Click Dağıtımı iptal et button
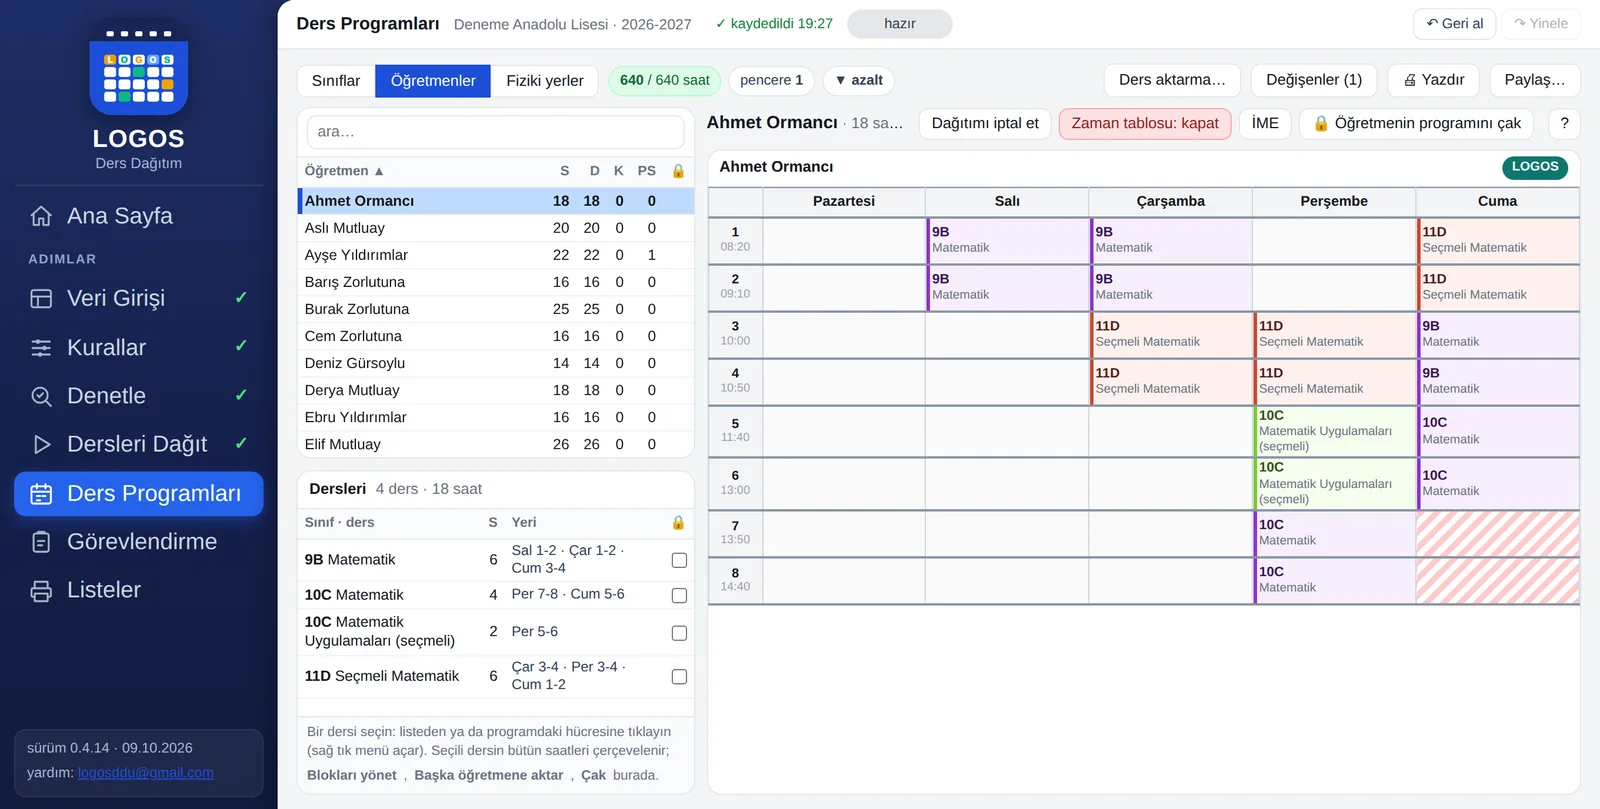The height and width of the screenshot is (809, 1600). [985, 123]
